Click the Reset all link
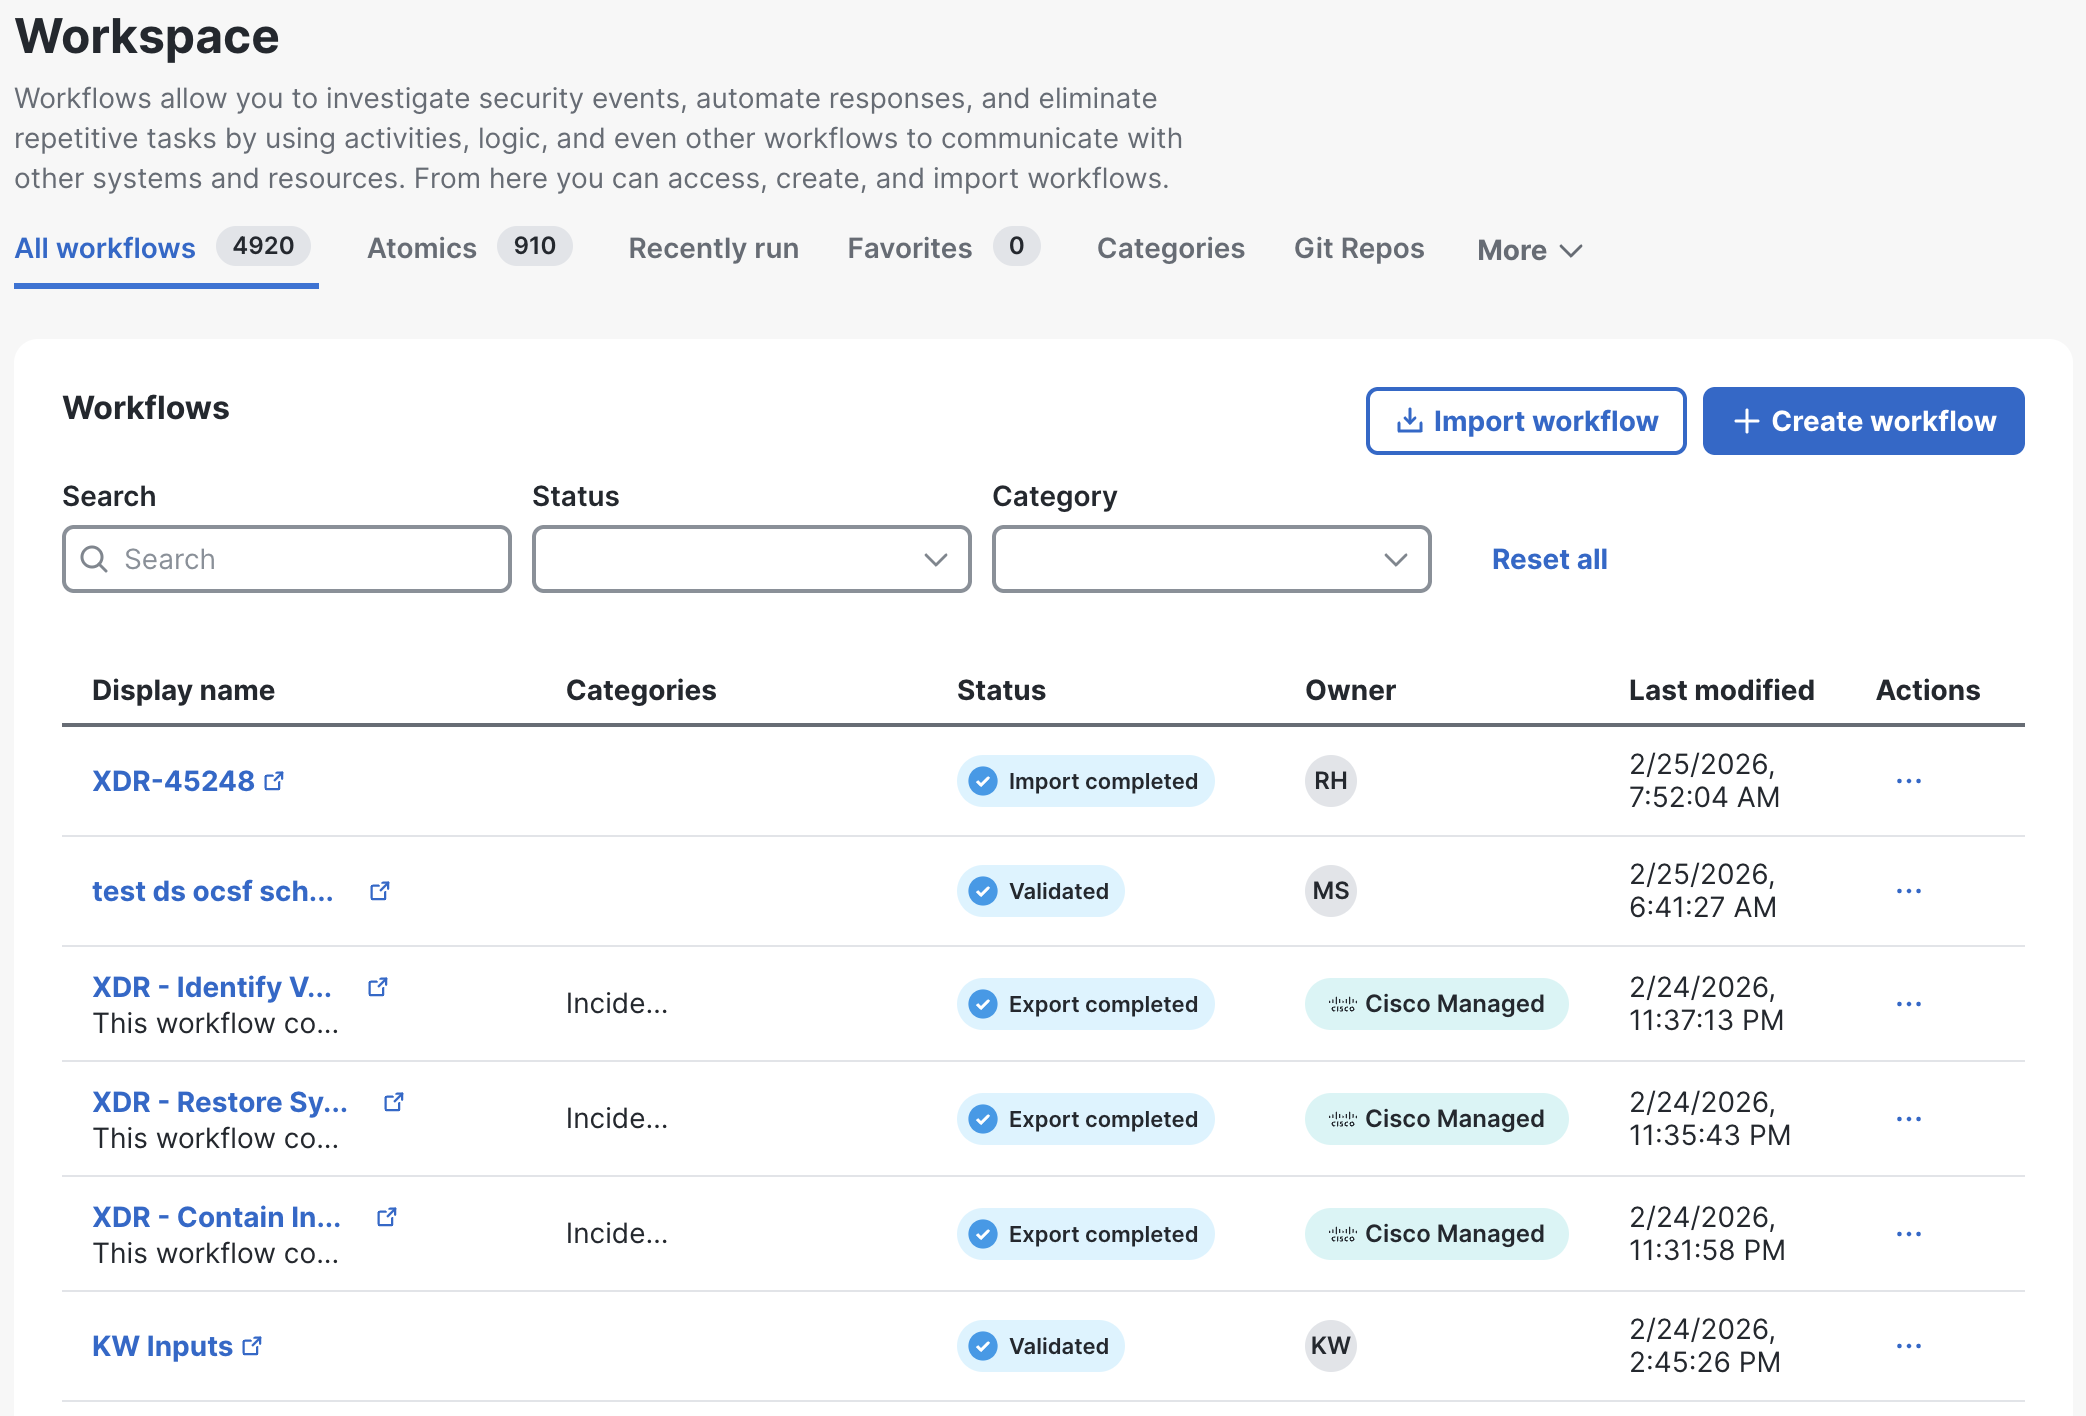Image resolution: width=2086 pixels, height=1416 pixels. click(1549, 559)
